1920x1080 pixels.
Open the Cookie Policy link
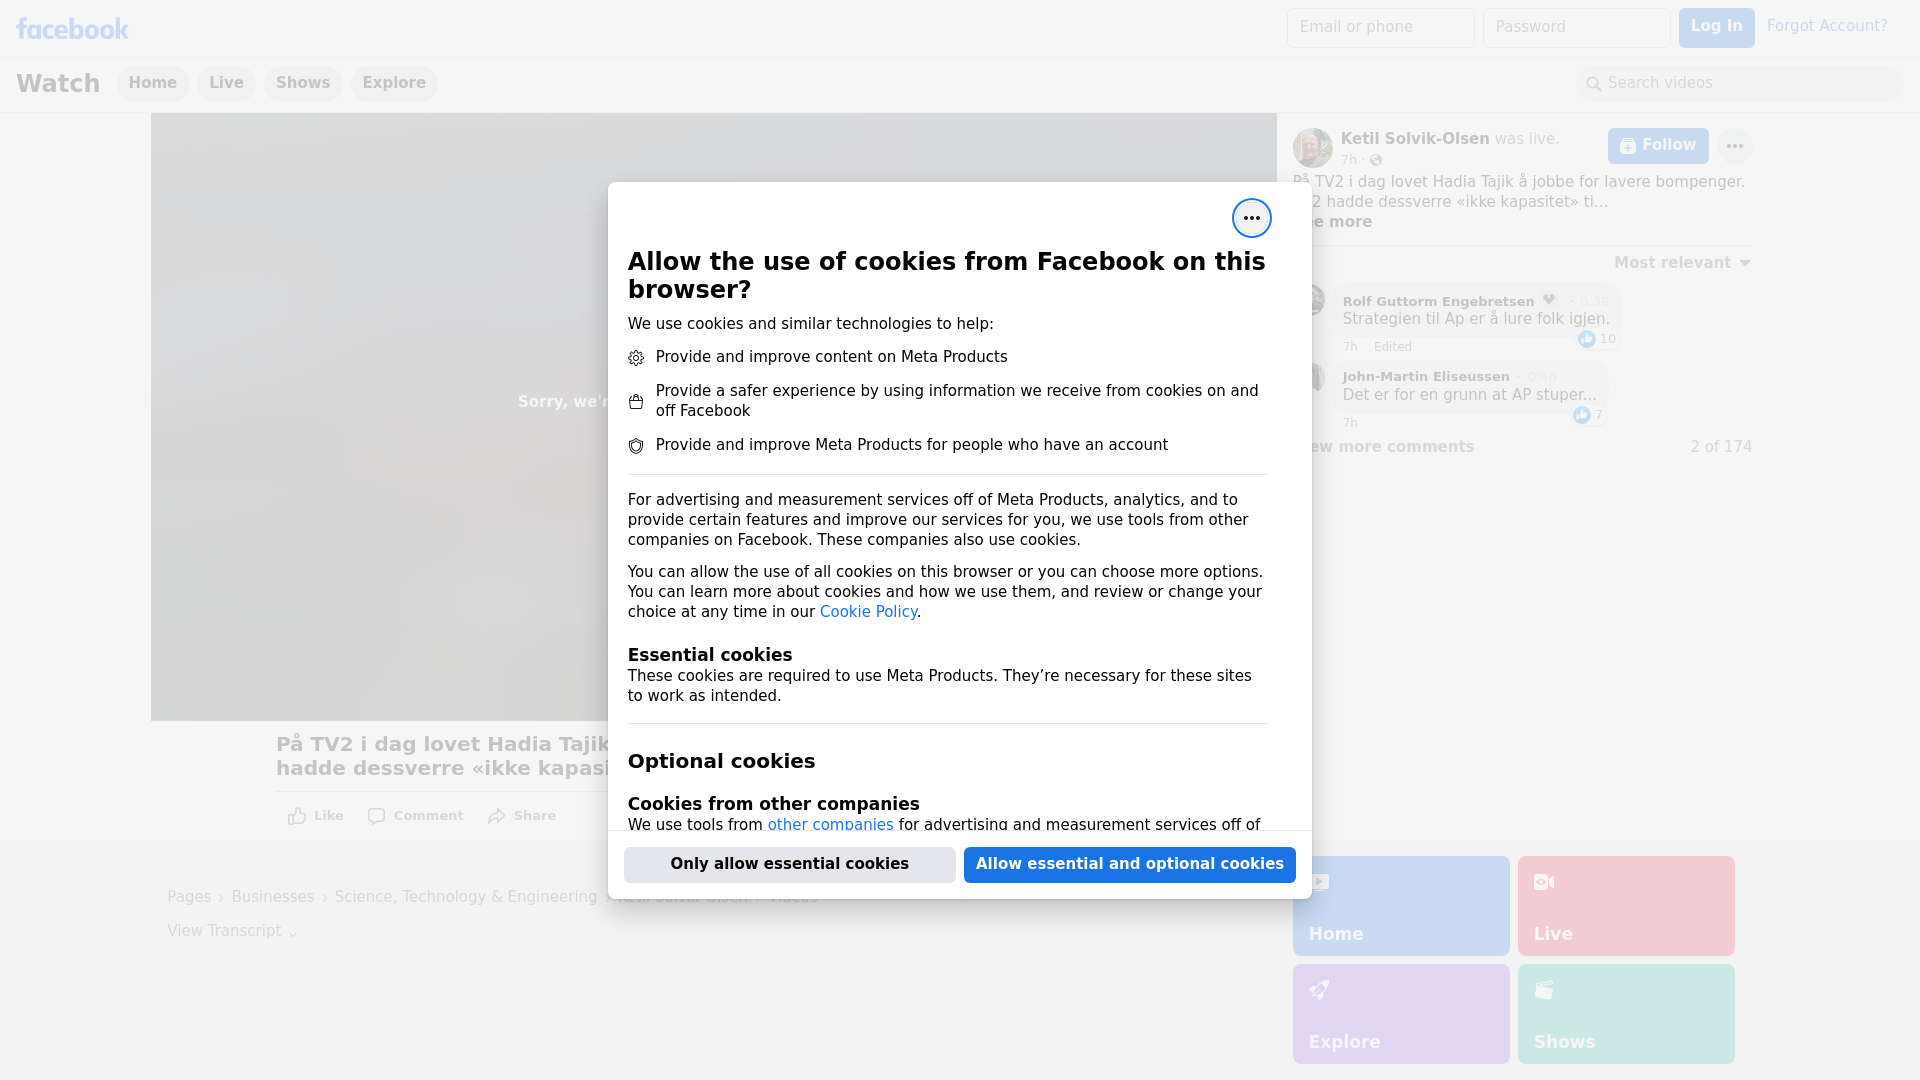coord(868,612)
